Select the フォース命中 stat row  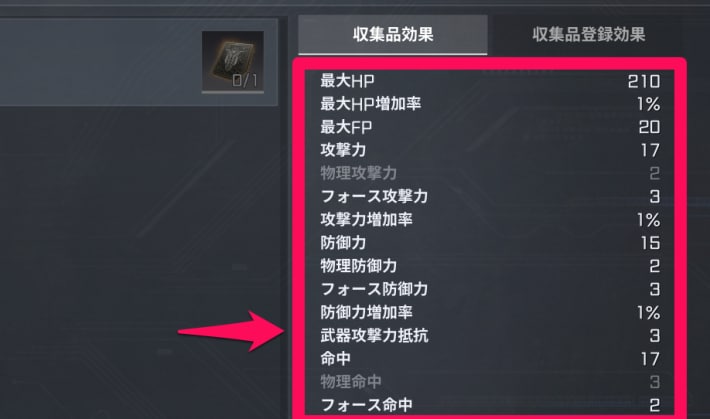(x=489, y=405)
